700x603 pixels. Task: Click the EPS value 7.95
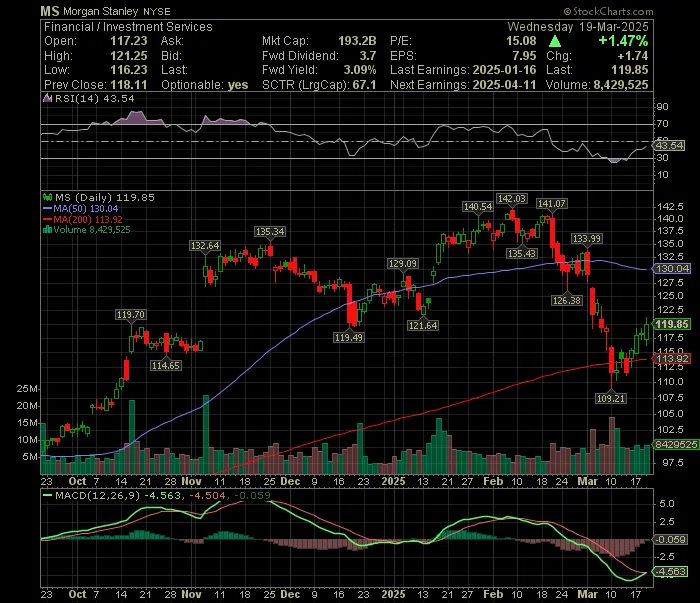(x=524, y=56)
